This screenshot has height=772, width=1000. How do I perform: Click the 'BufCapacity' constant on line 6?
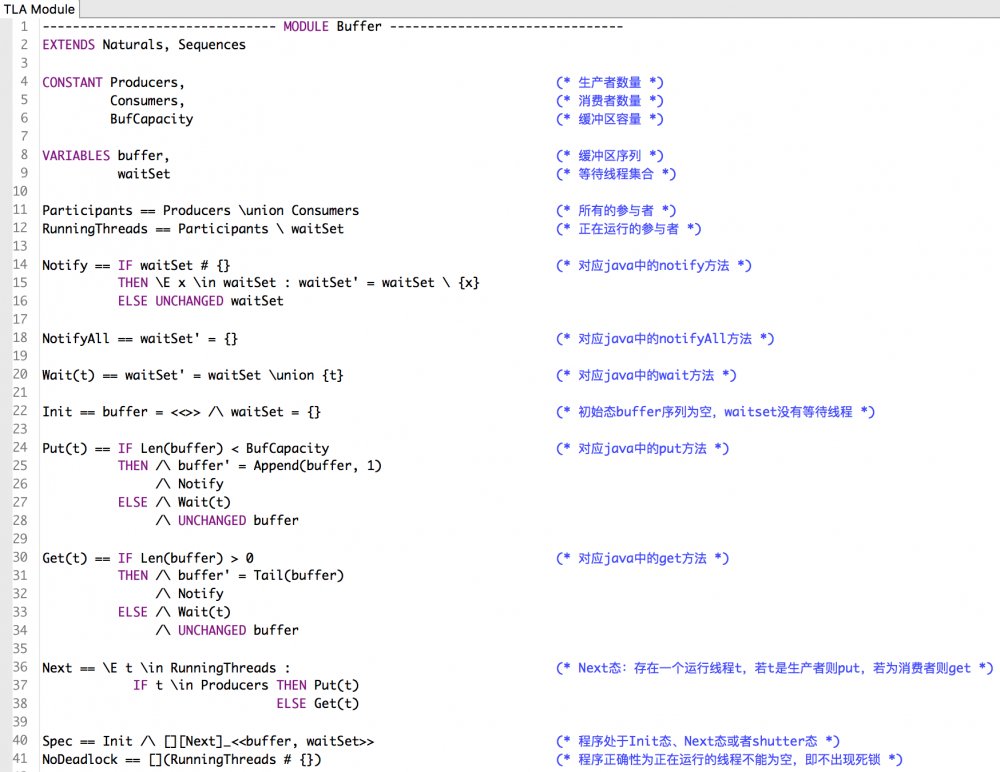pyautogui.click(x=151, y=119)
